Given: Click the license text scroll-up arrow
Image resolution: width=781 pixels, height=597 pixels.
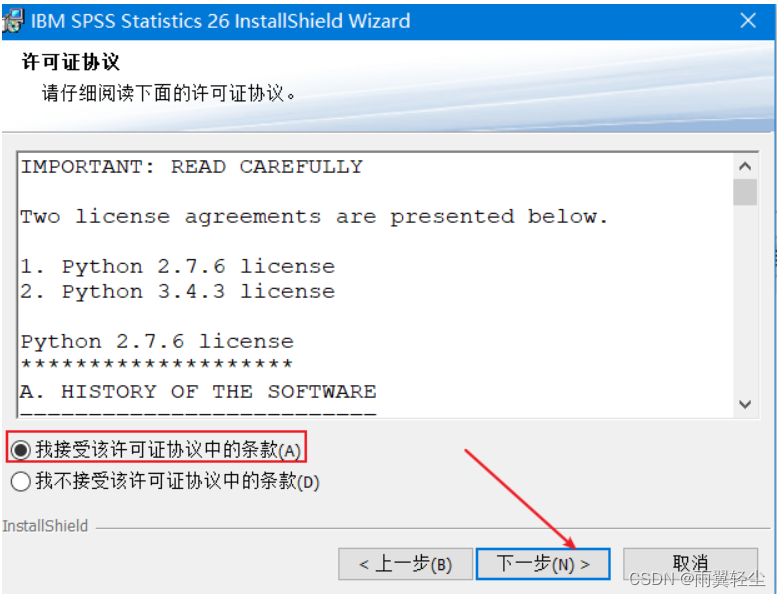Looking at the screenshot, I should (x=745, y=166).
